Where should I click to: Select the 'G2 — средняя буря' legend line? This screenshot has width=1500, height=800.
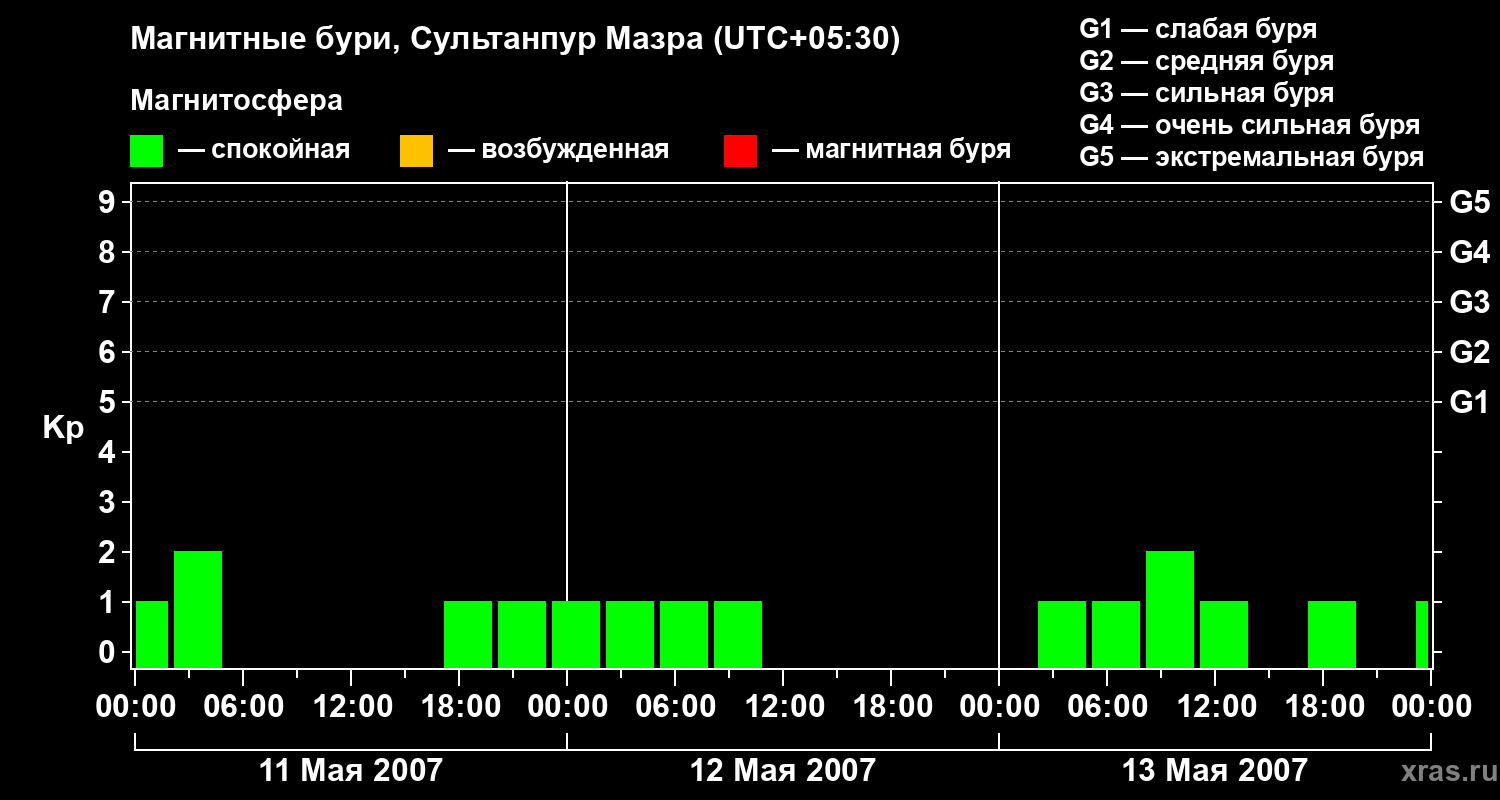[x=1207, y=61]
